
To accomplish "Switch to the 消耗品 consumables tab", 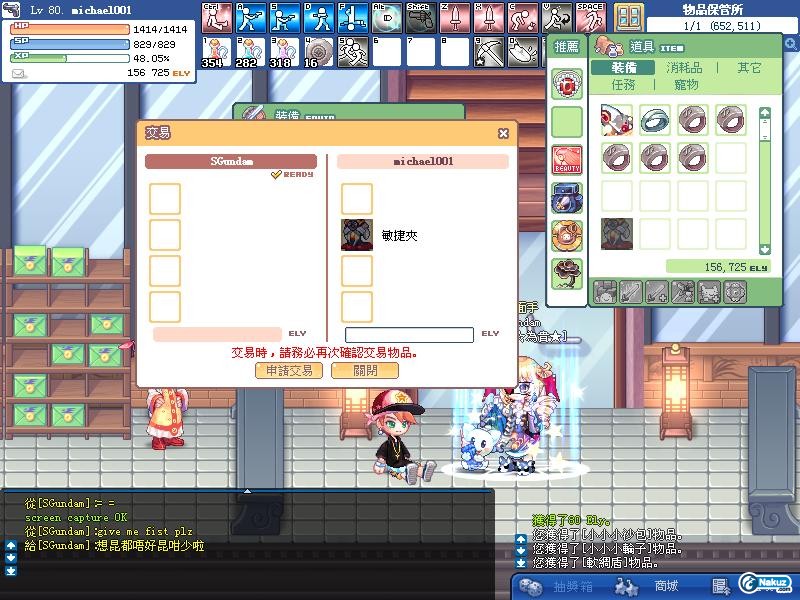I will point(684,68).
